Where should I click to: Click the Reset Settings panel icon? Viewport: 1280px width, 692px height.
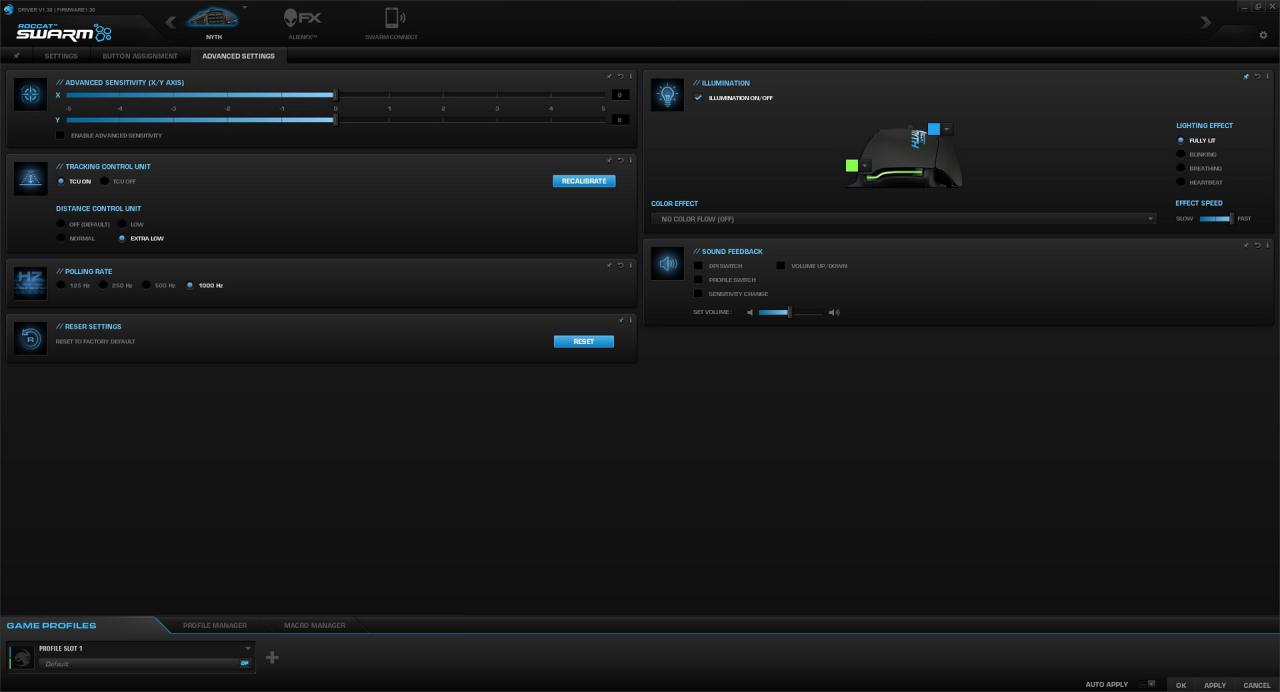click(x=31, y=339)
